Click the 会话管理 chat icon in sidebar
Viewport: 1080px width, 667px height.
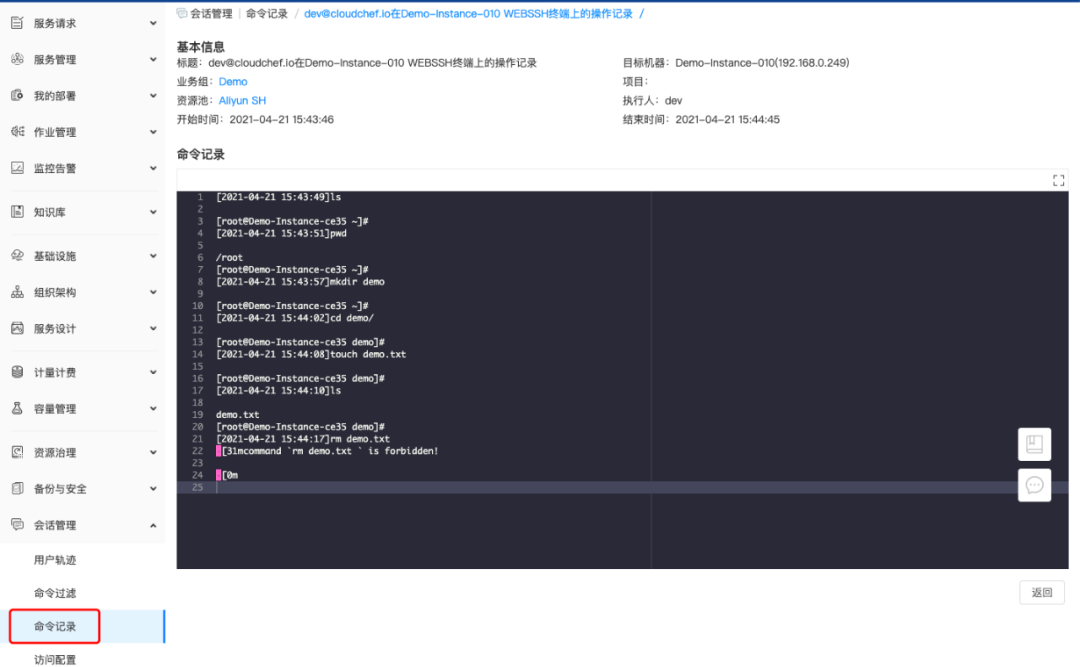coord(17,524)
